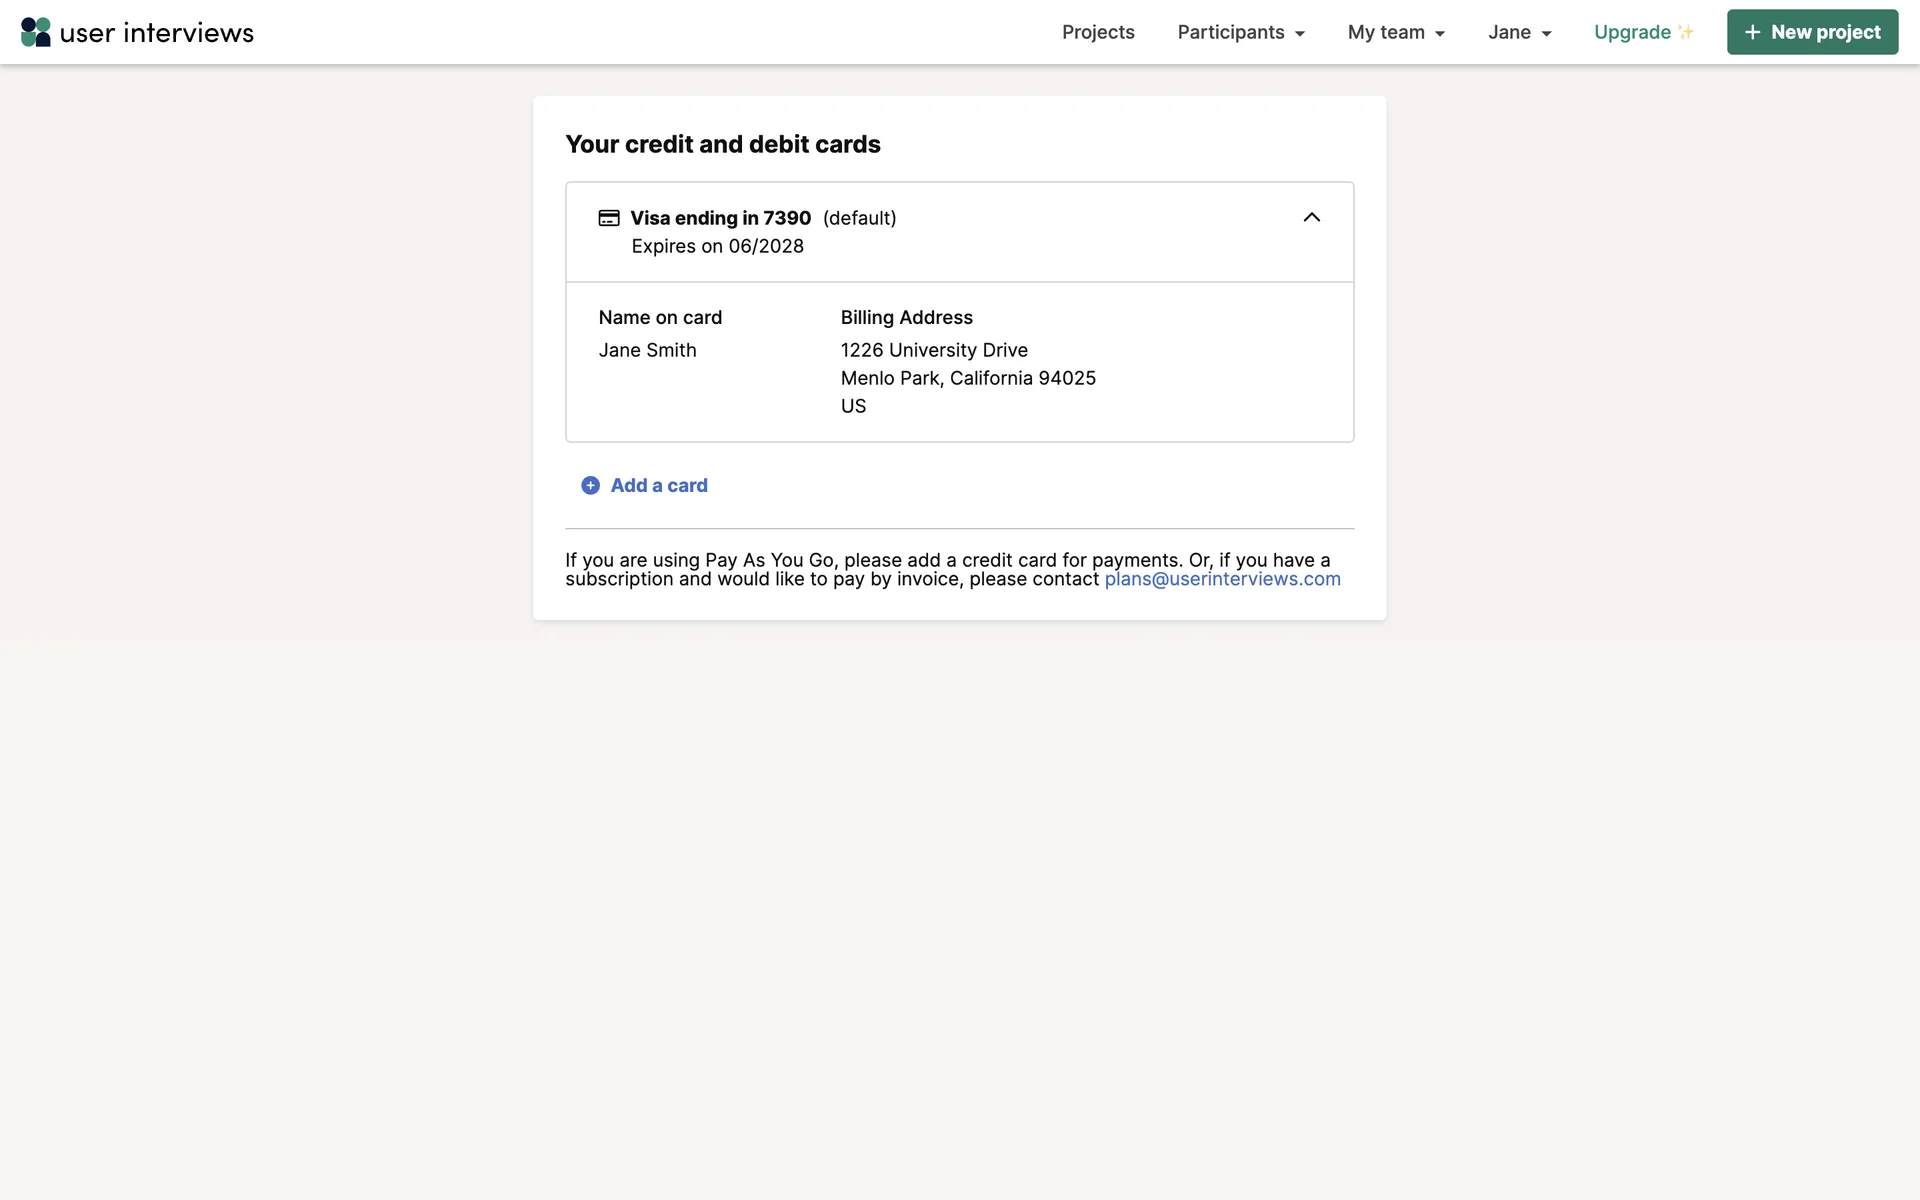Click the Expires on 06/2028 text
This screenshot has width=1920, height=1200.
pos(717,246)
